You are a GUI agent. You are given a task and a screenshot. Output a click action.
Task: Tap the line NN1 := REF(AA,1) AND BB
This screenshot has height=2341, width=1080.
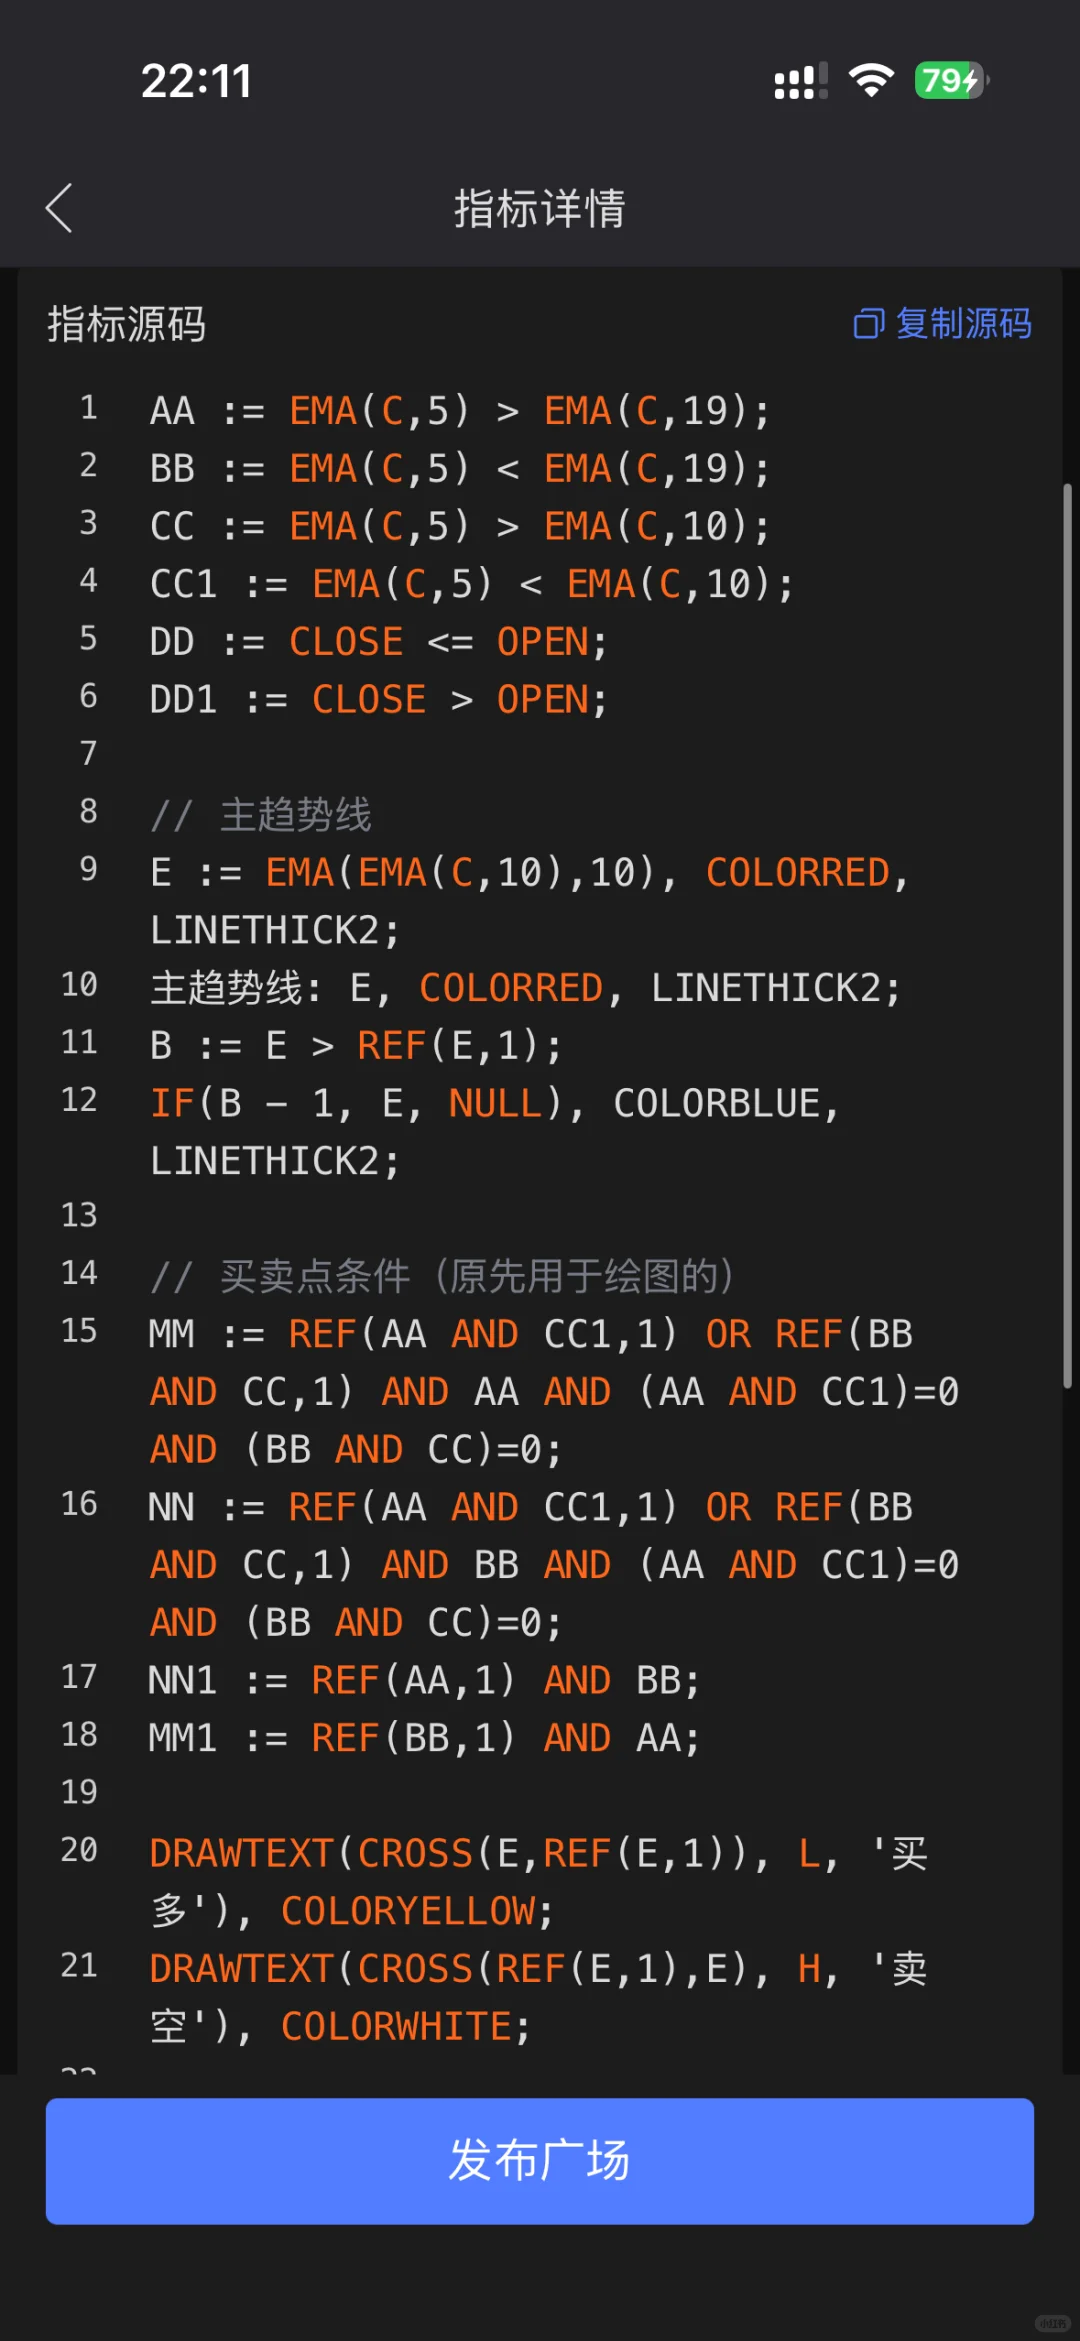424,1680
